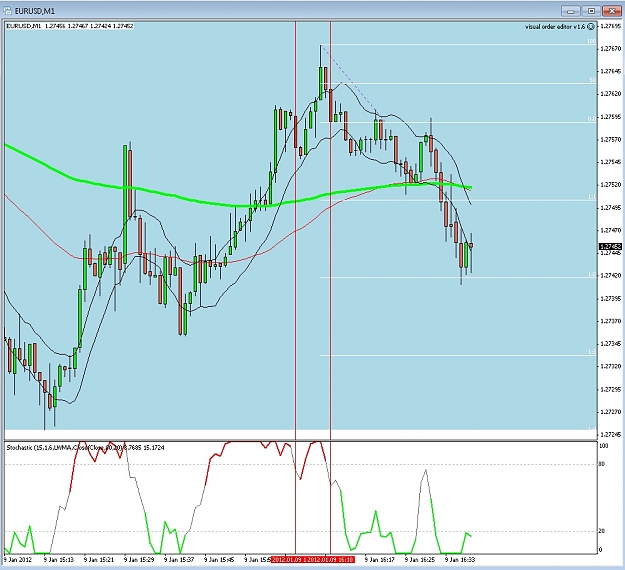Click the EURUSD,M1 window title text
Viewport: 625px width, 570px height.
coord(35,11)
